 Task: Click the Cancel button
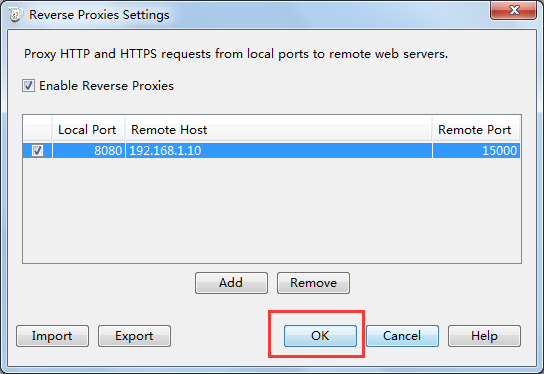[x=402, y=336]
